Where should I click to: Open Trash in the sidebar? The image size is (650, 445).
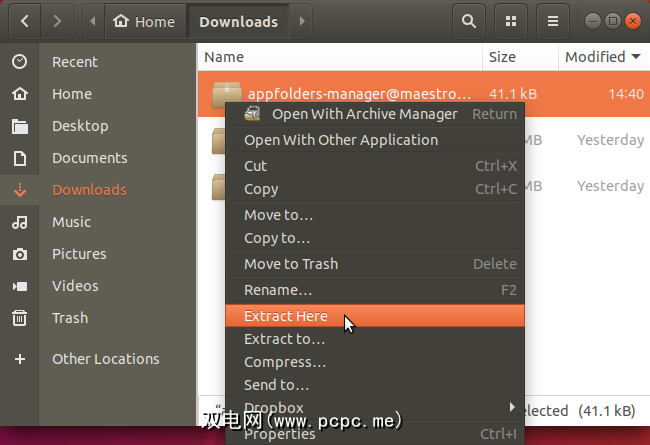[x=70, y=318]
